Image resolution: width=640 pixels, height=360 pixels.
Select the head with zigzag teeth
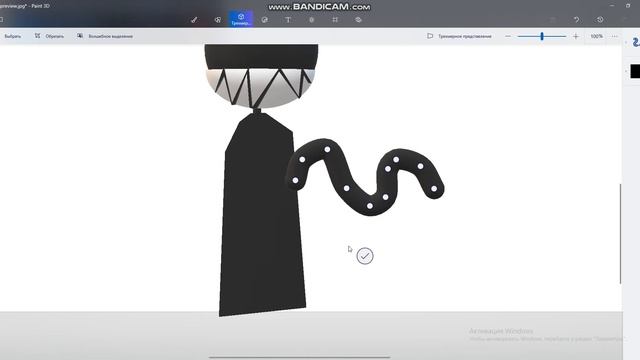261,76
